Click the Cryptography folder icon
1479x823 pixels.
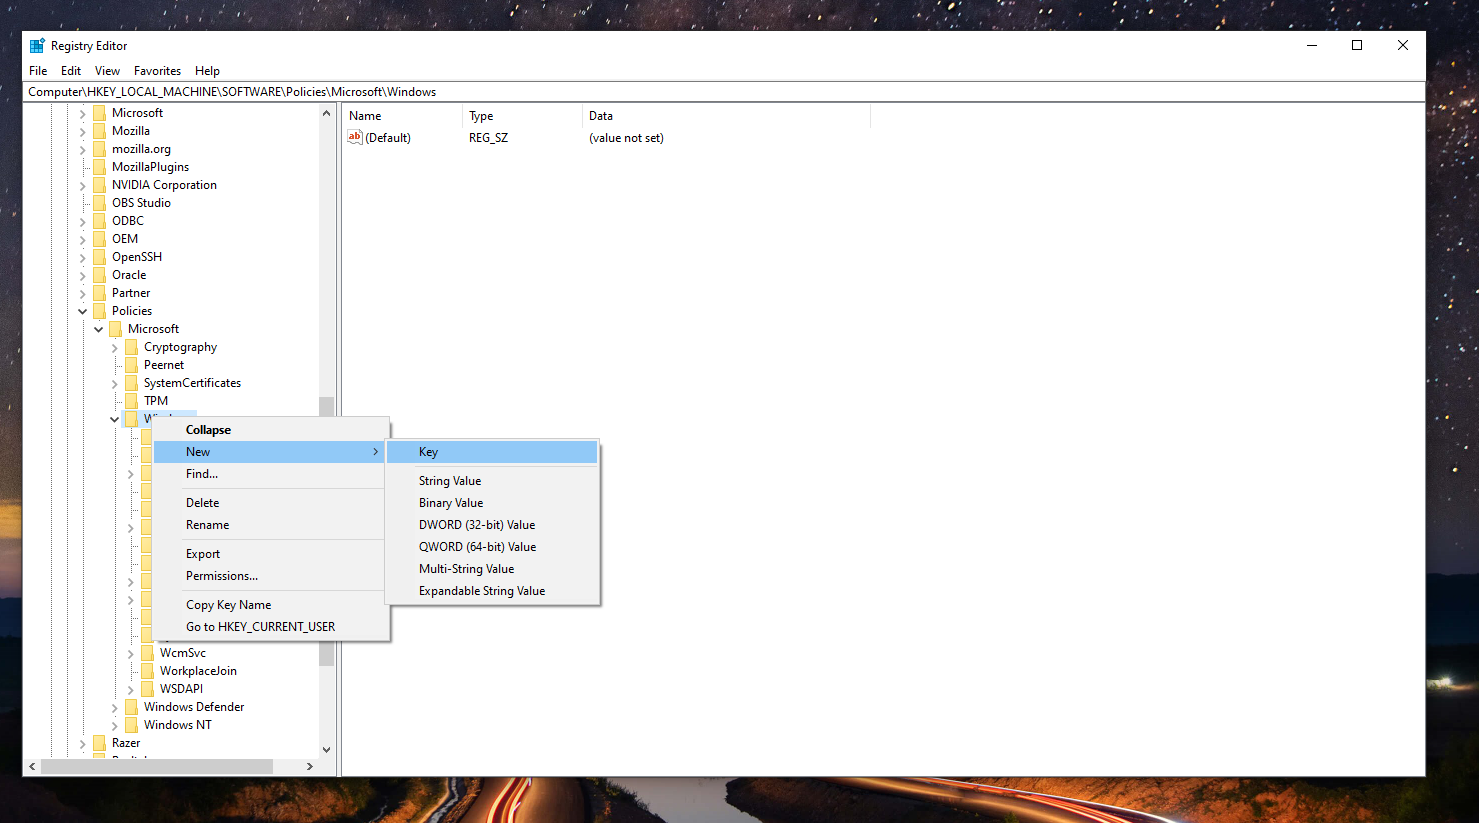[131, 347]
